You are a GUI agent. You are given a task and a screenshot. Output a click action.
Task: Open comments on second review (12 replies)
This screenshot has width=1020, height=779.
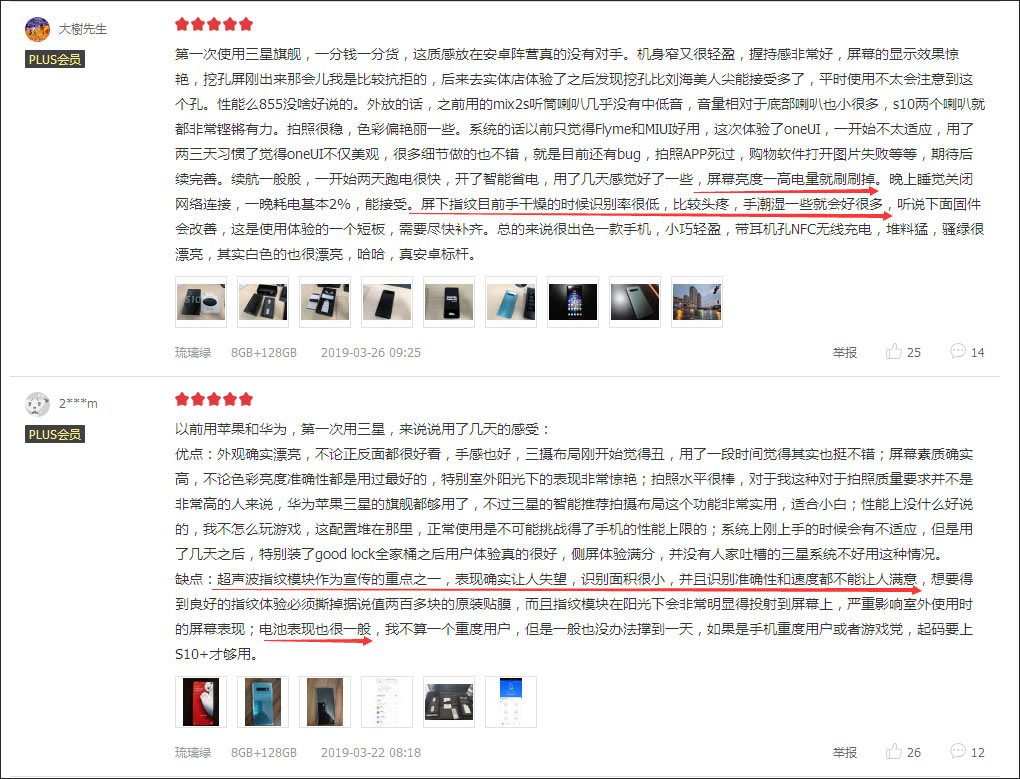pyautogui.click(x=967, y=752)
